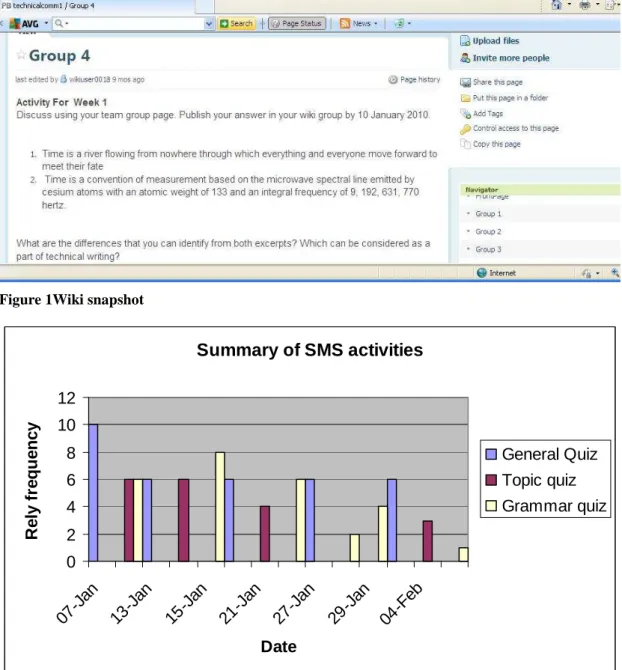Click the Activity For Week 1 heading
The image size is (622, 670).
[62, 102]
